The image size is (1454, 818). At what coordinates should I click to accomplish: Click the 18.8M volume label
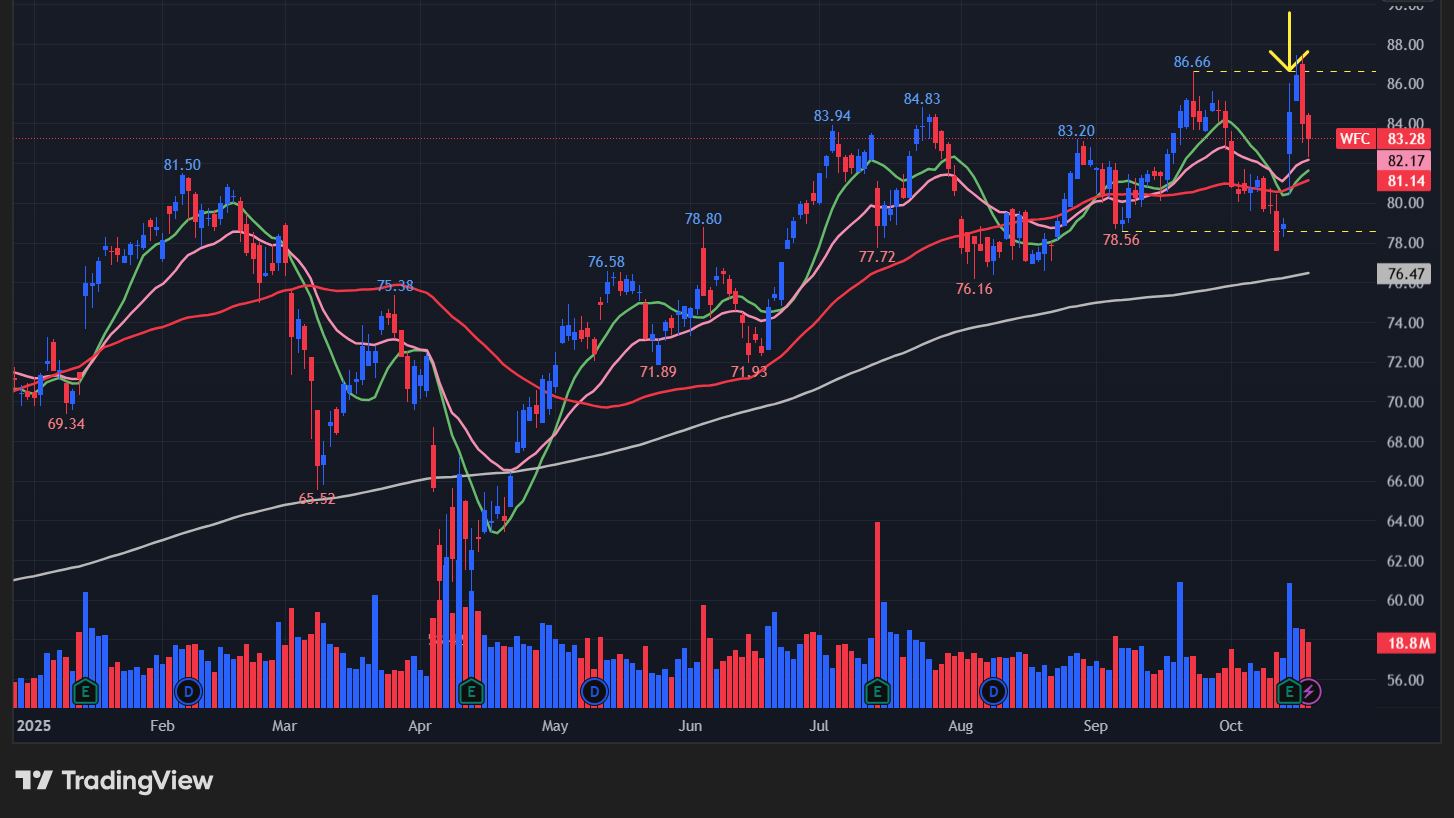click(x=1406, y=643)
